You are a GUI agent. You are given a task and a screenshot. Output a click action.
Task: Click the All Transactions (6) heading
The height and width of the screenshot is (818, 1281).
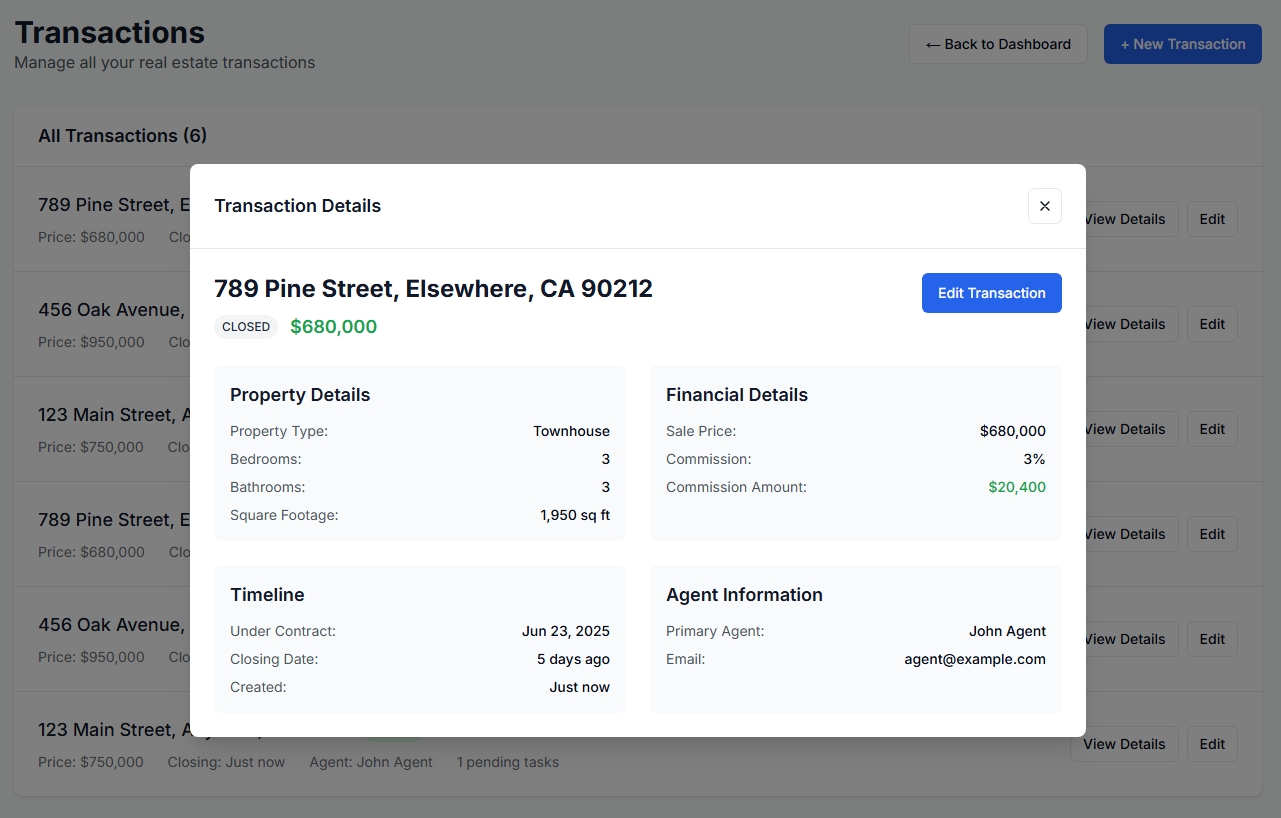tap(122, 136)
